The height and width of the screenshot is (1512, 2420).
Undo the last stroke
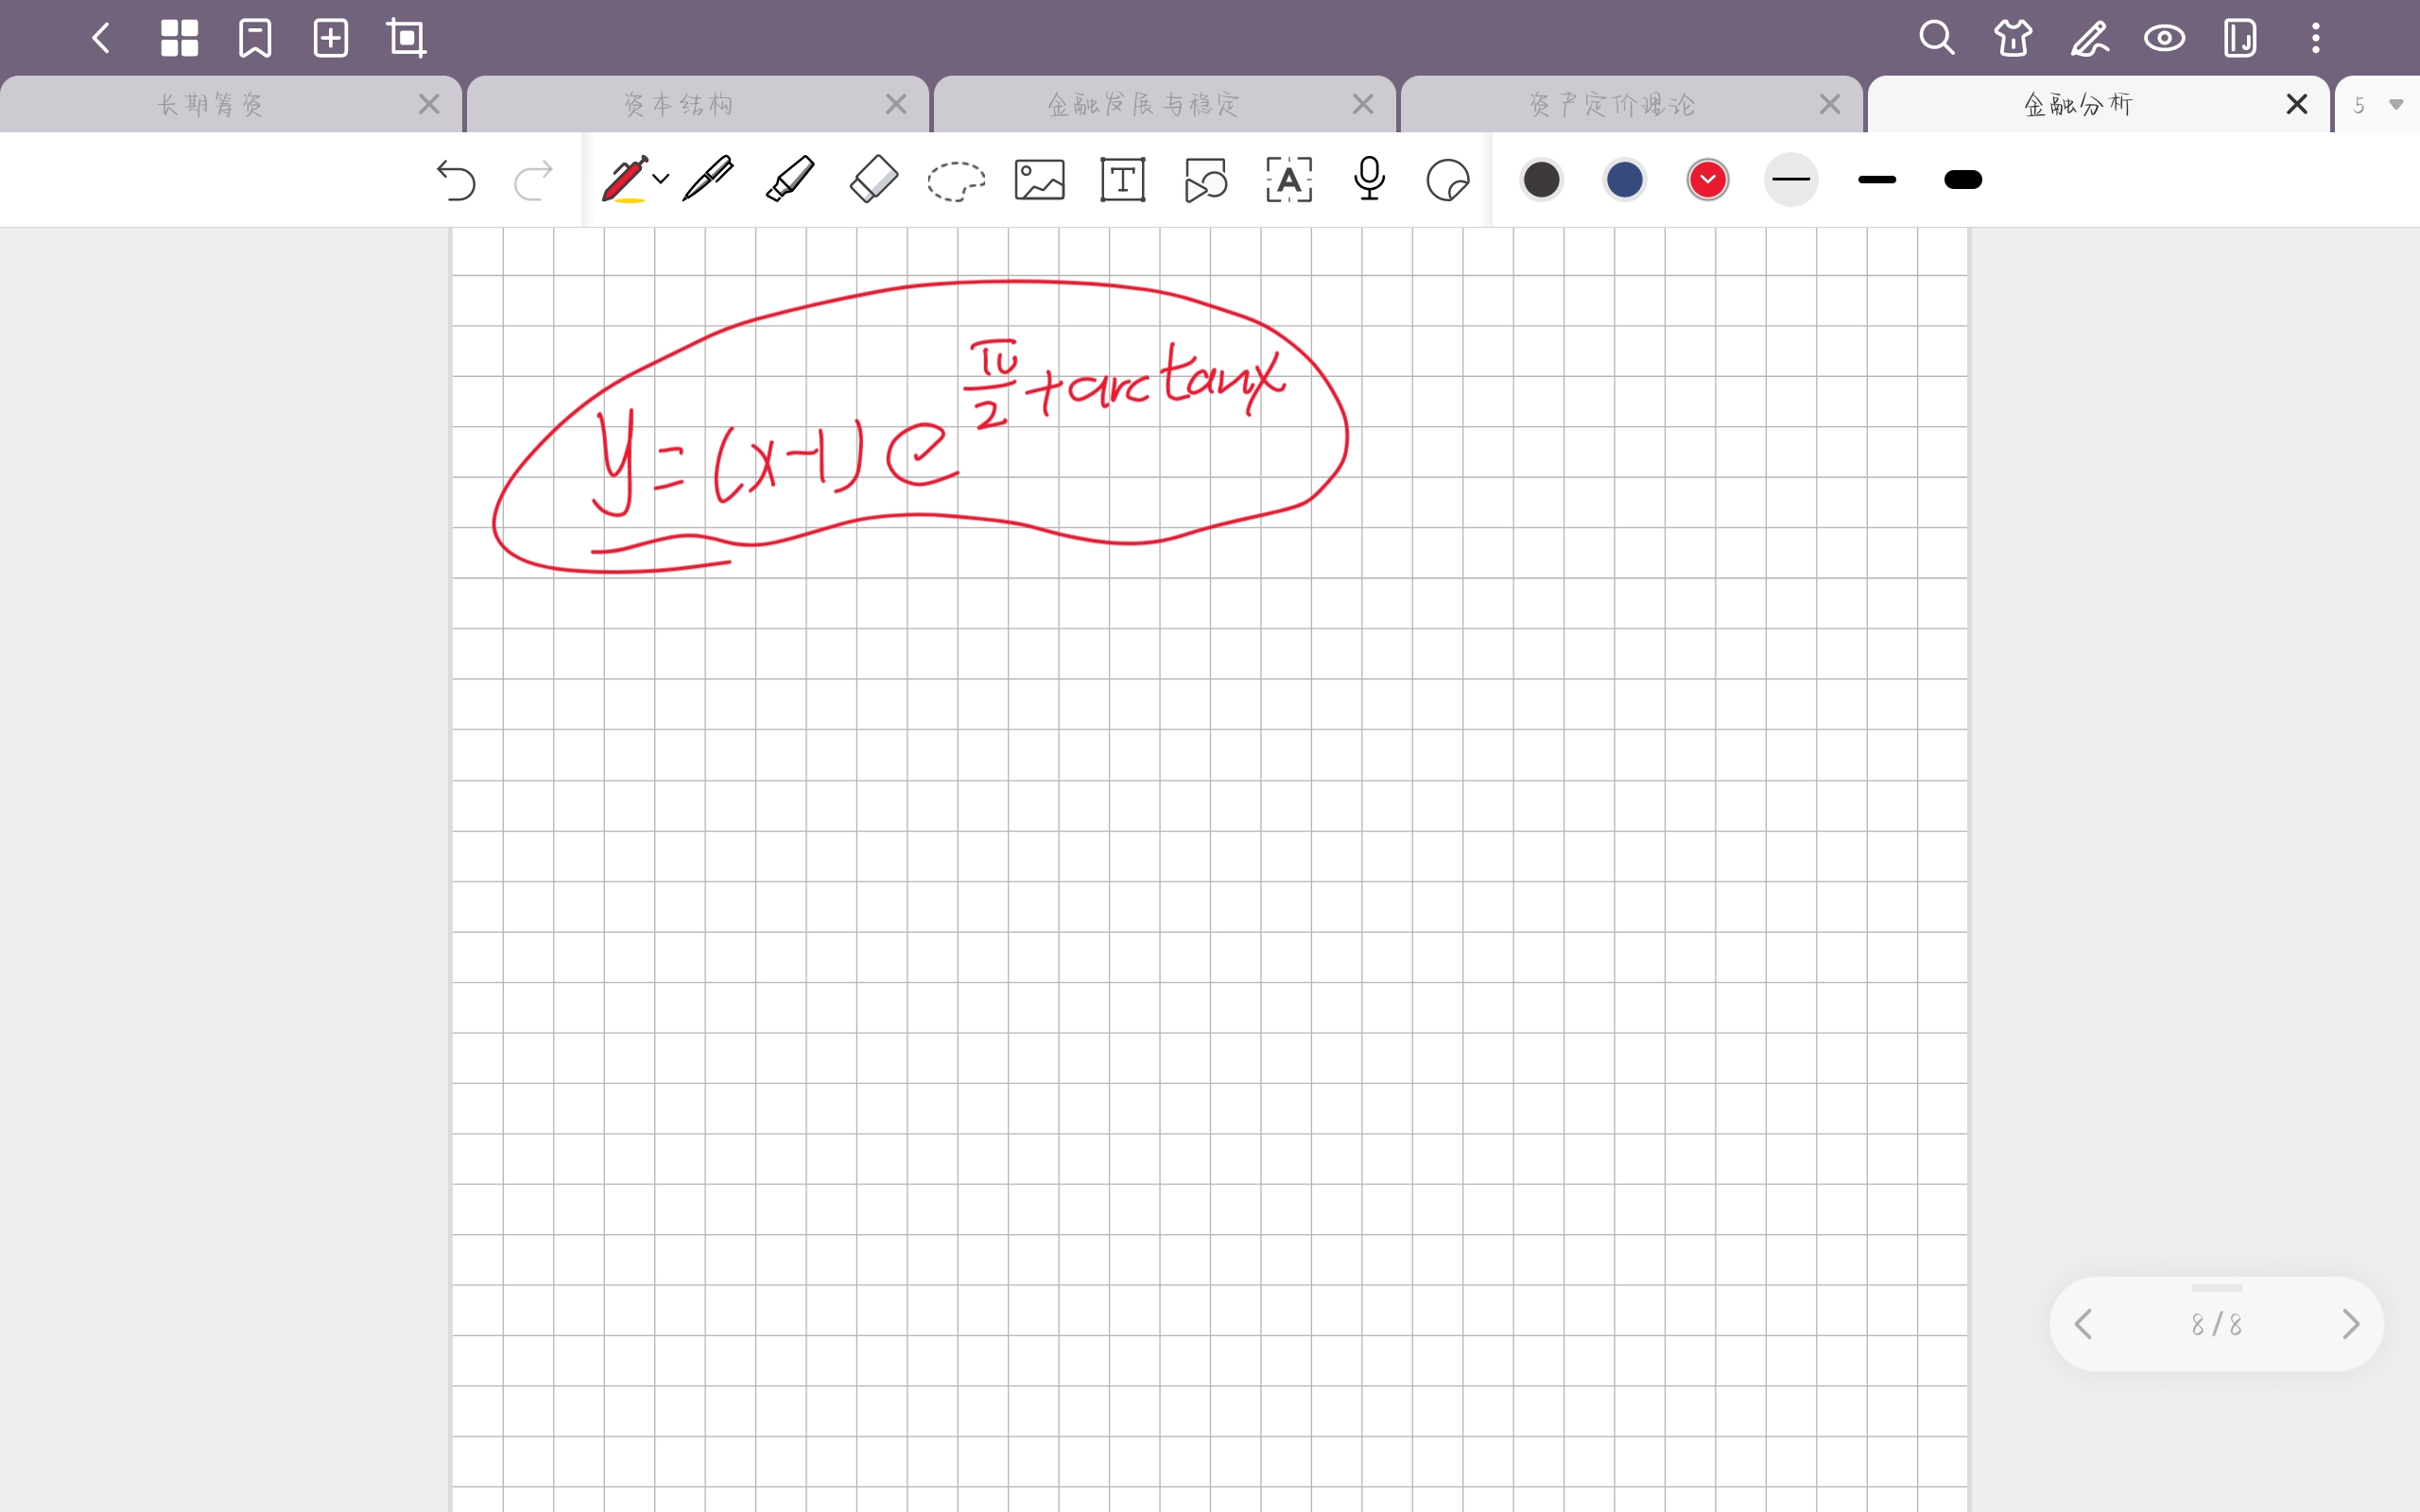[457, 180]
